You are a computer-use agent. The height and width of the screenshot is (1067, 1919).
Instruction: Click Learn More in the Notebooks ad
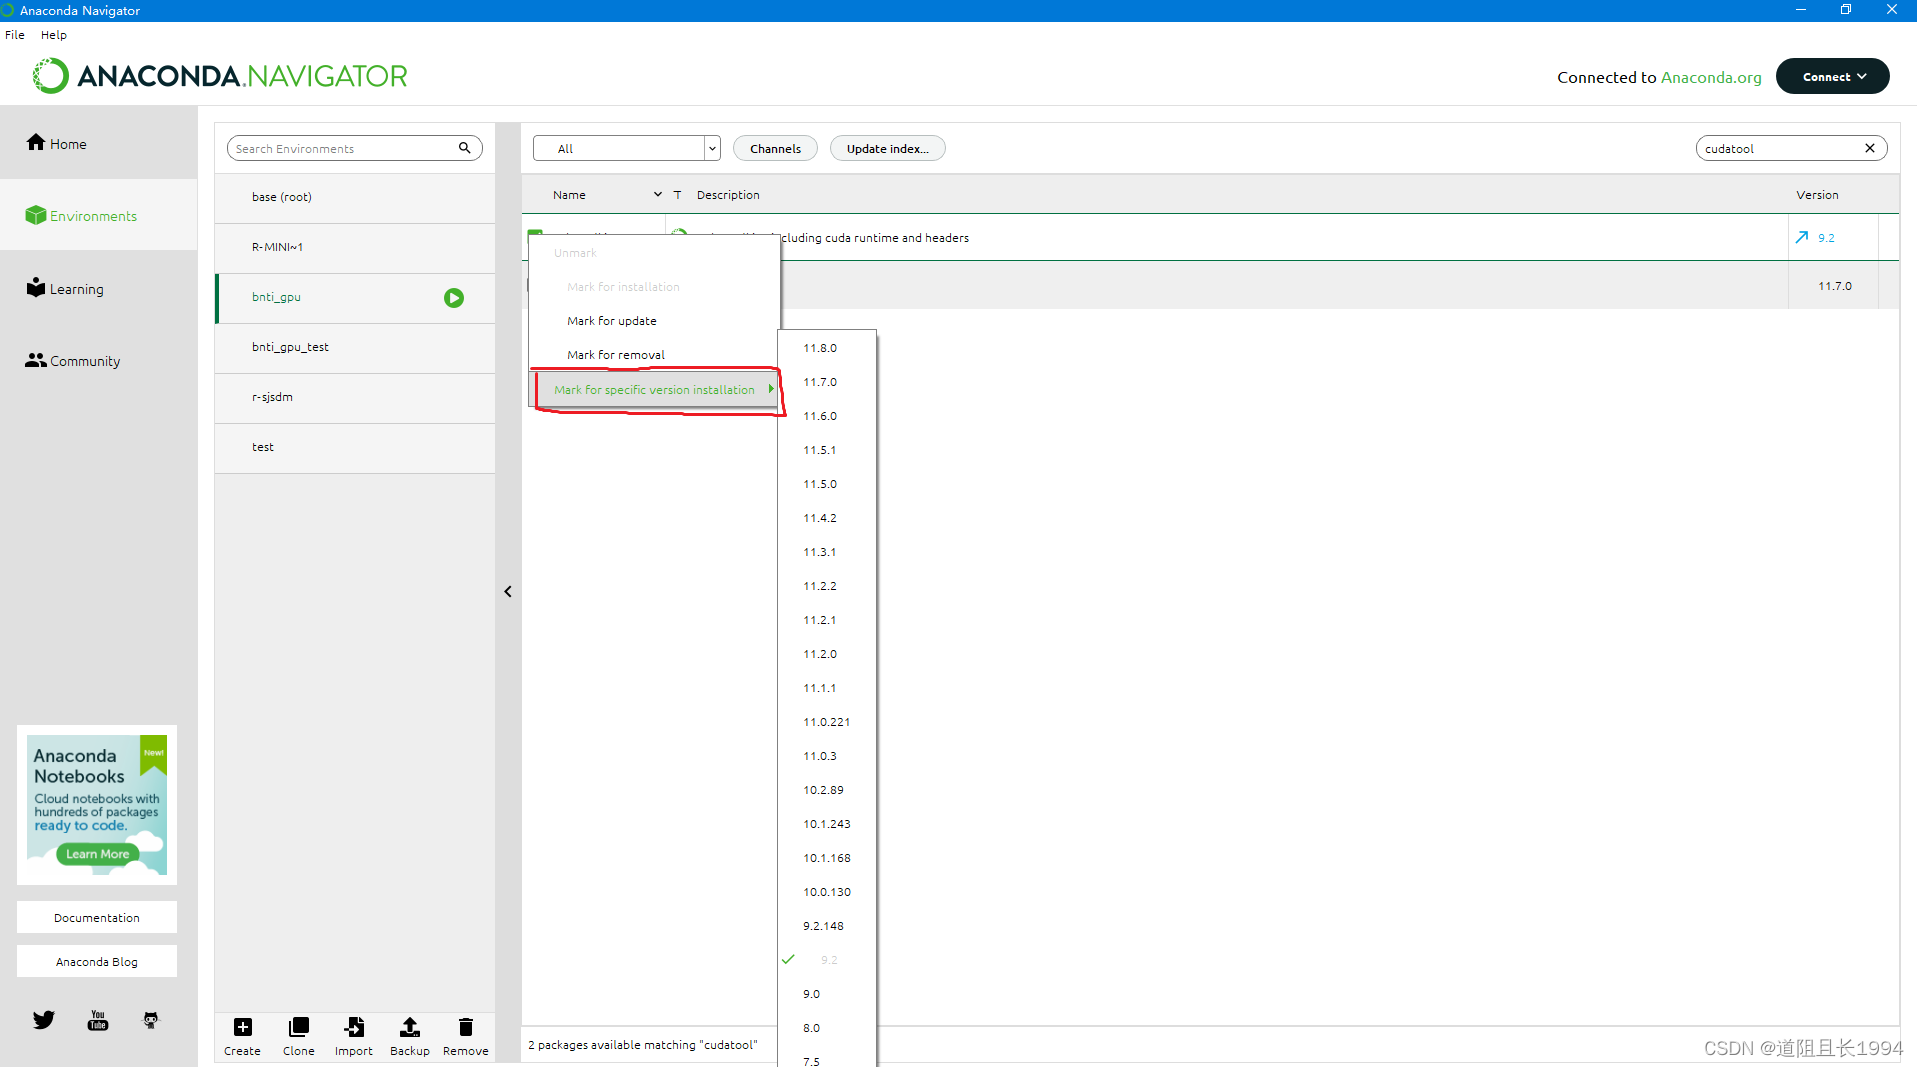click(97, 853)
